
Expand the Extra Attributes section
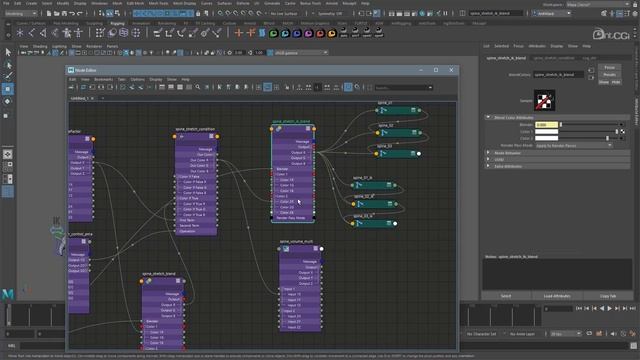pos(488,166)
